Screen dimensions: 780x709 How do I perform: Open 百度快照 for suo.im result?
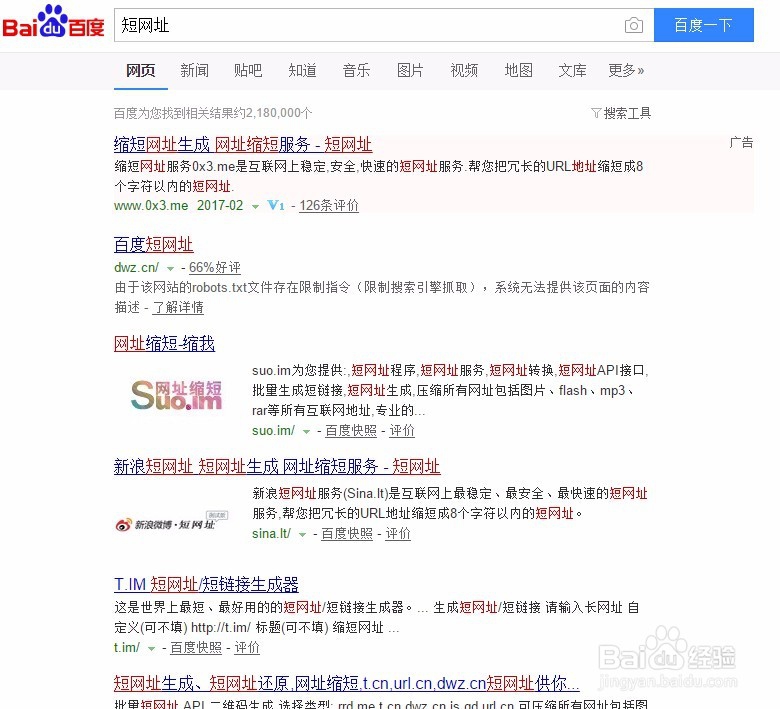click(x=351, y=430)
